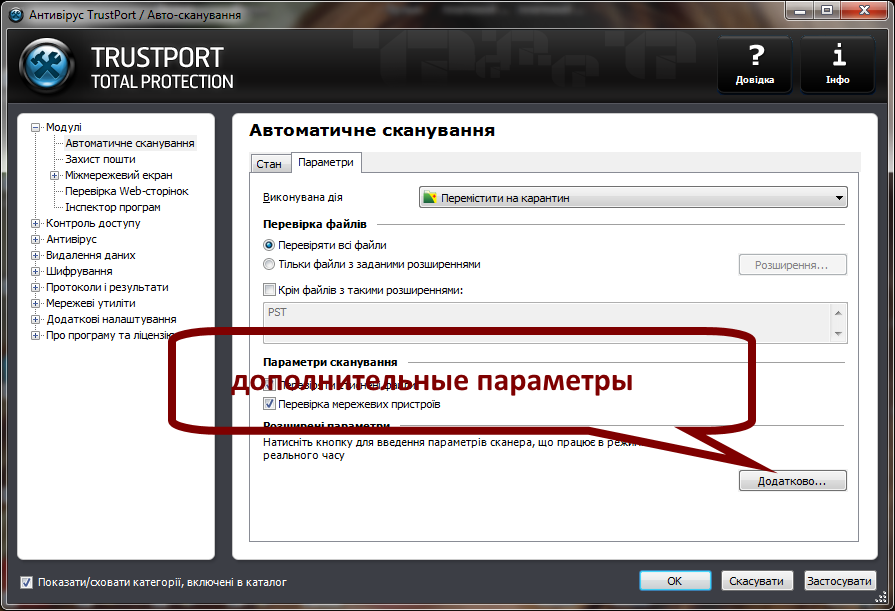
Task: Click the quarantine folder icon in action selector
Action: point(432,197)
